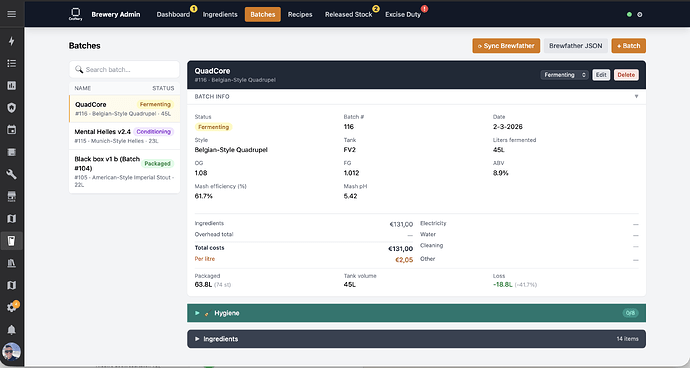The image size is (690, 368).
Task: Click the 14 items count label
Action: [627, 339]
